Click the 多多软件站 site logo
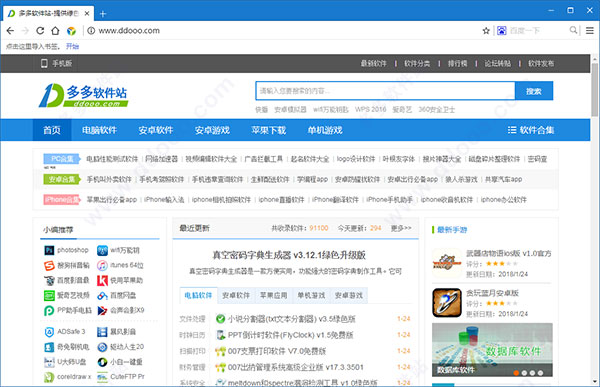 [83, 95]
